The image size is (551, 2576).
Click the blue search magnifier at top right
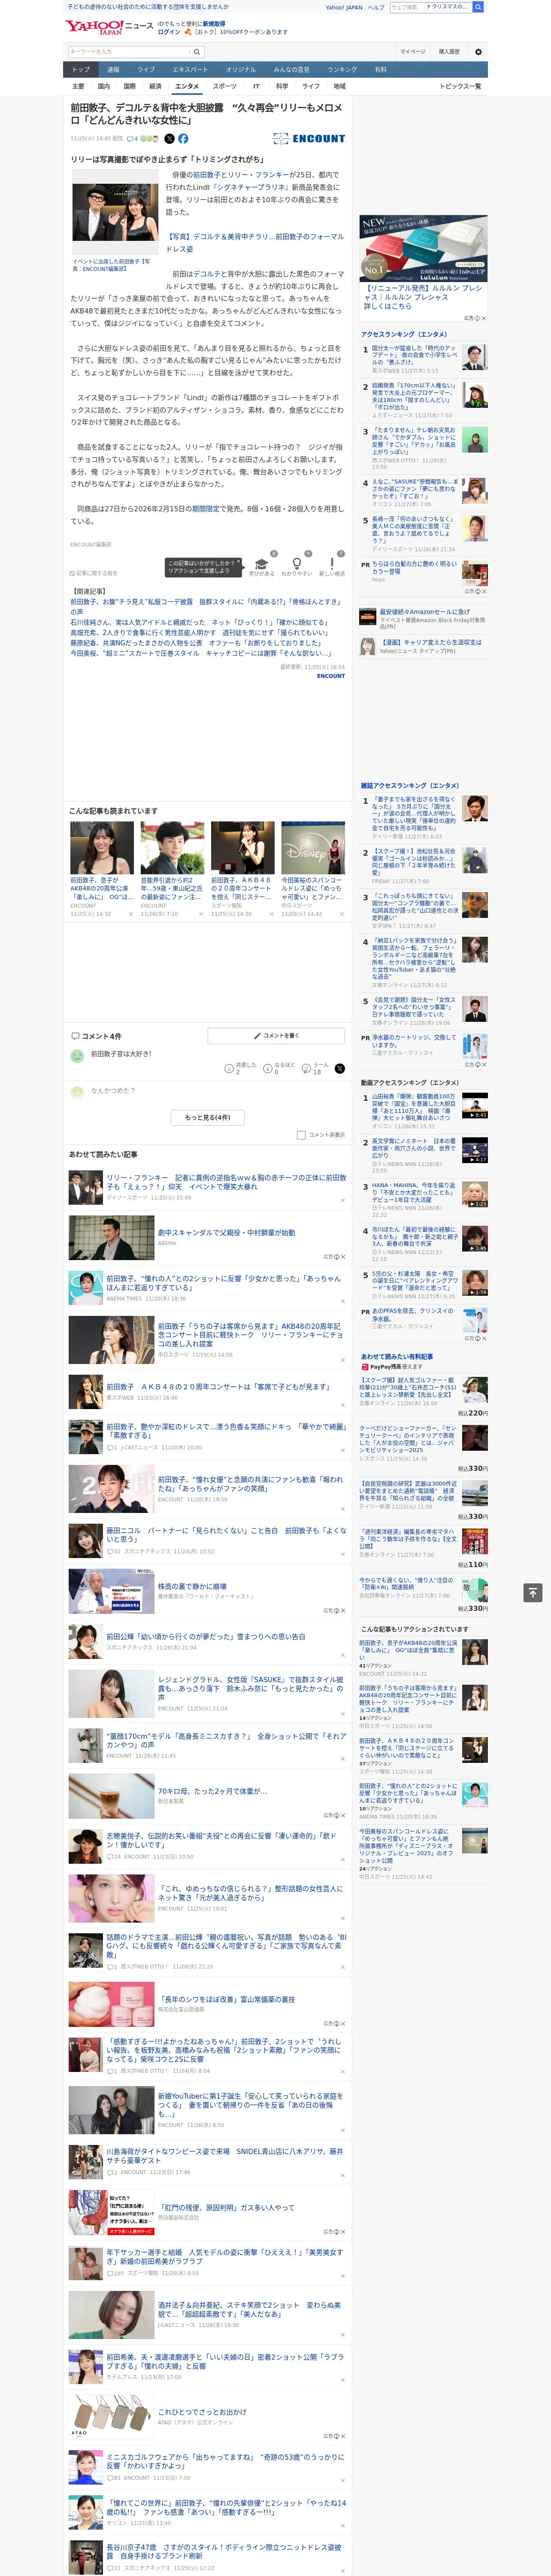pos(478,7)
